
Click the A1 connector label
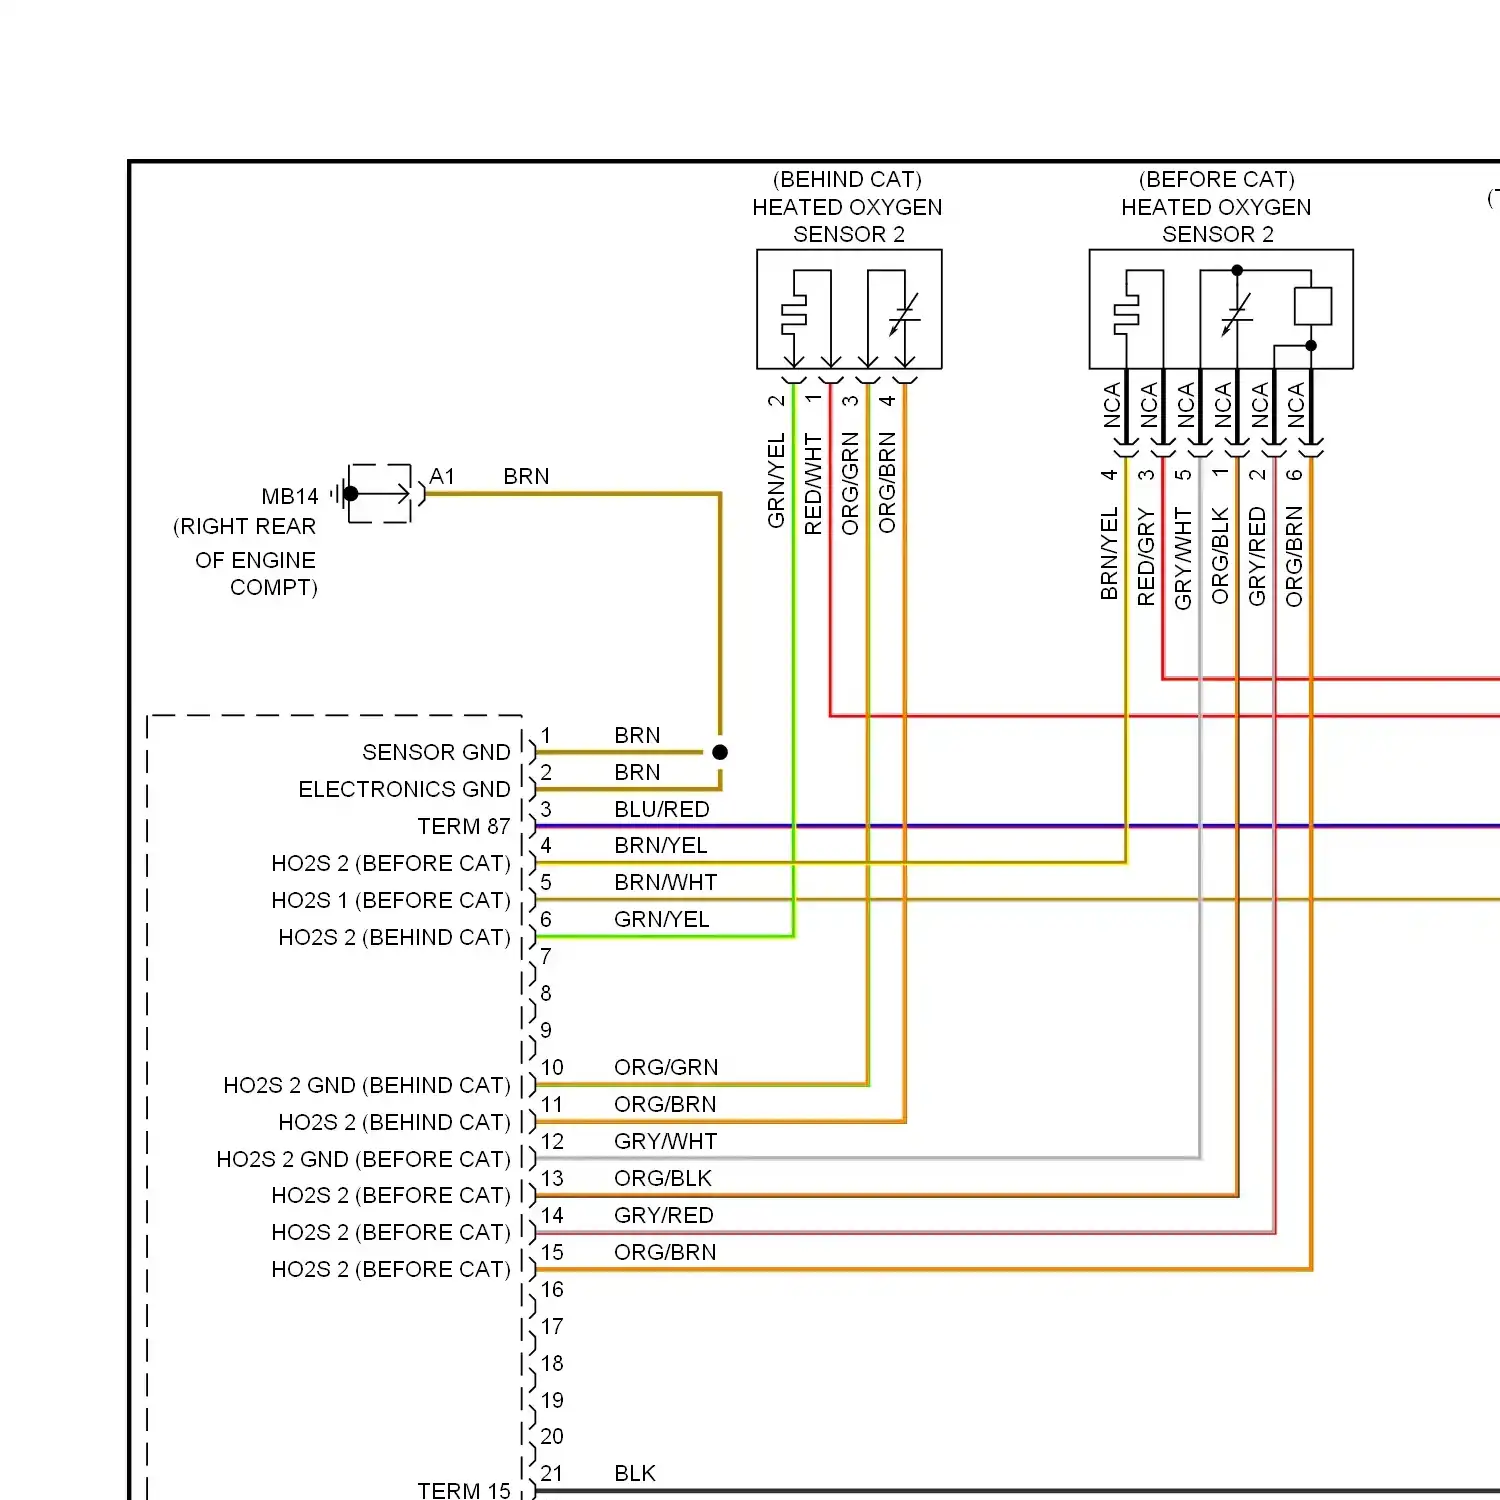pyautogui.click(x=442, y=477)
